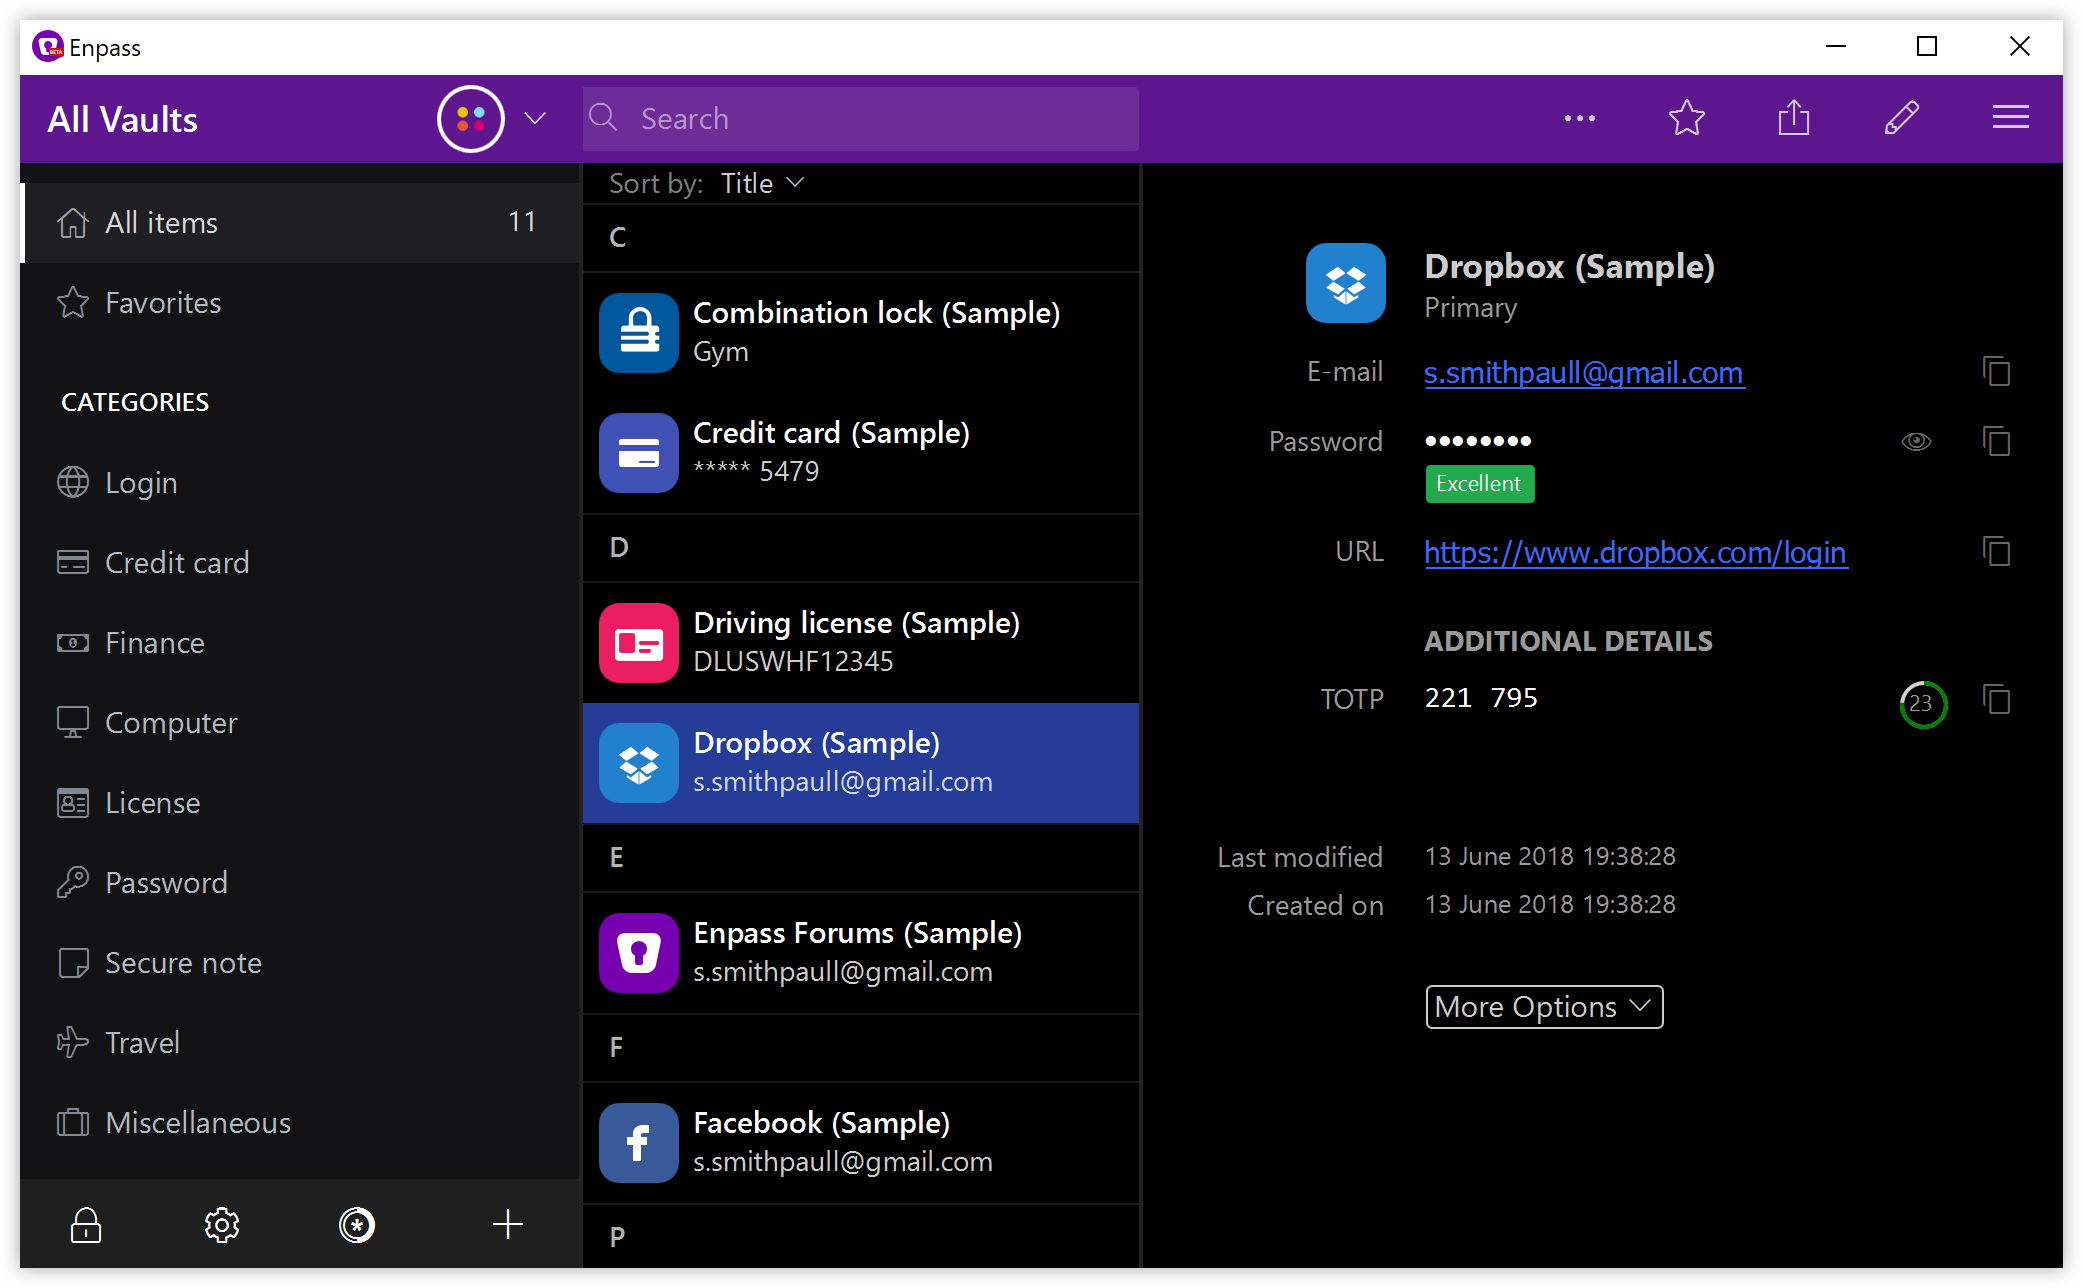Mark Dropbox item as favorite with star

pyautogui.click(x=1687, y=118)
